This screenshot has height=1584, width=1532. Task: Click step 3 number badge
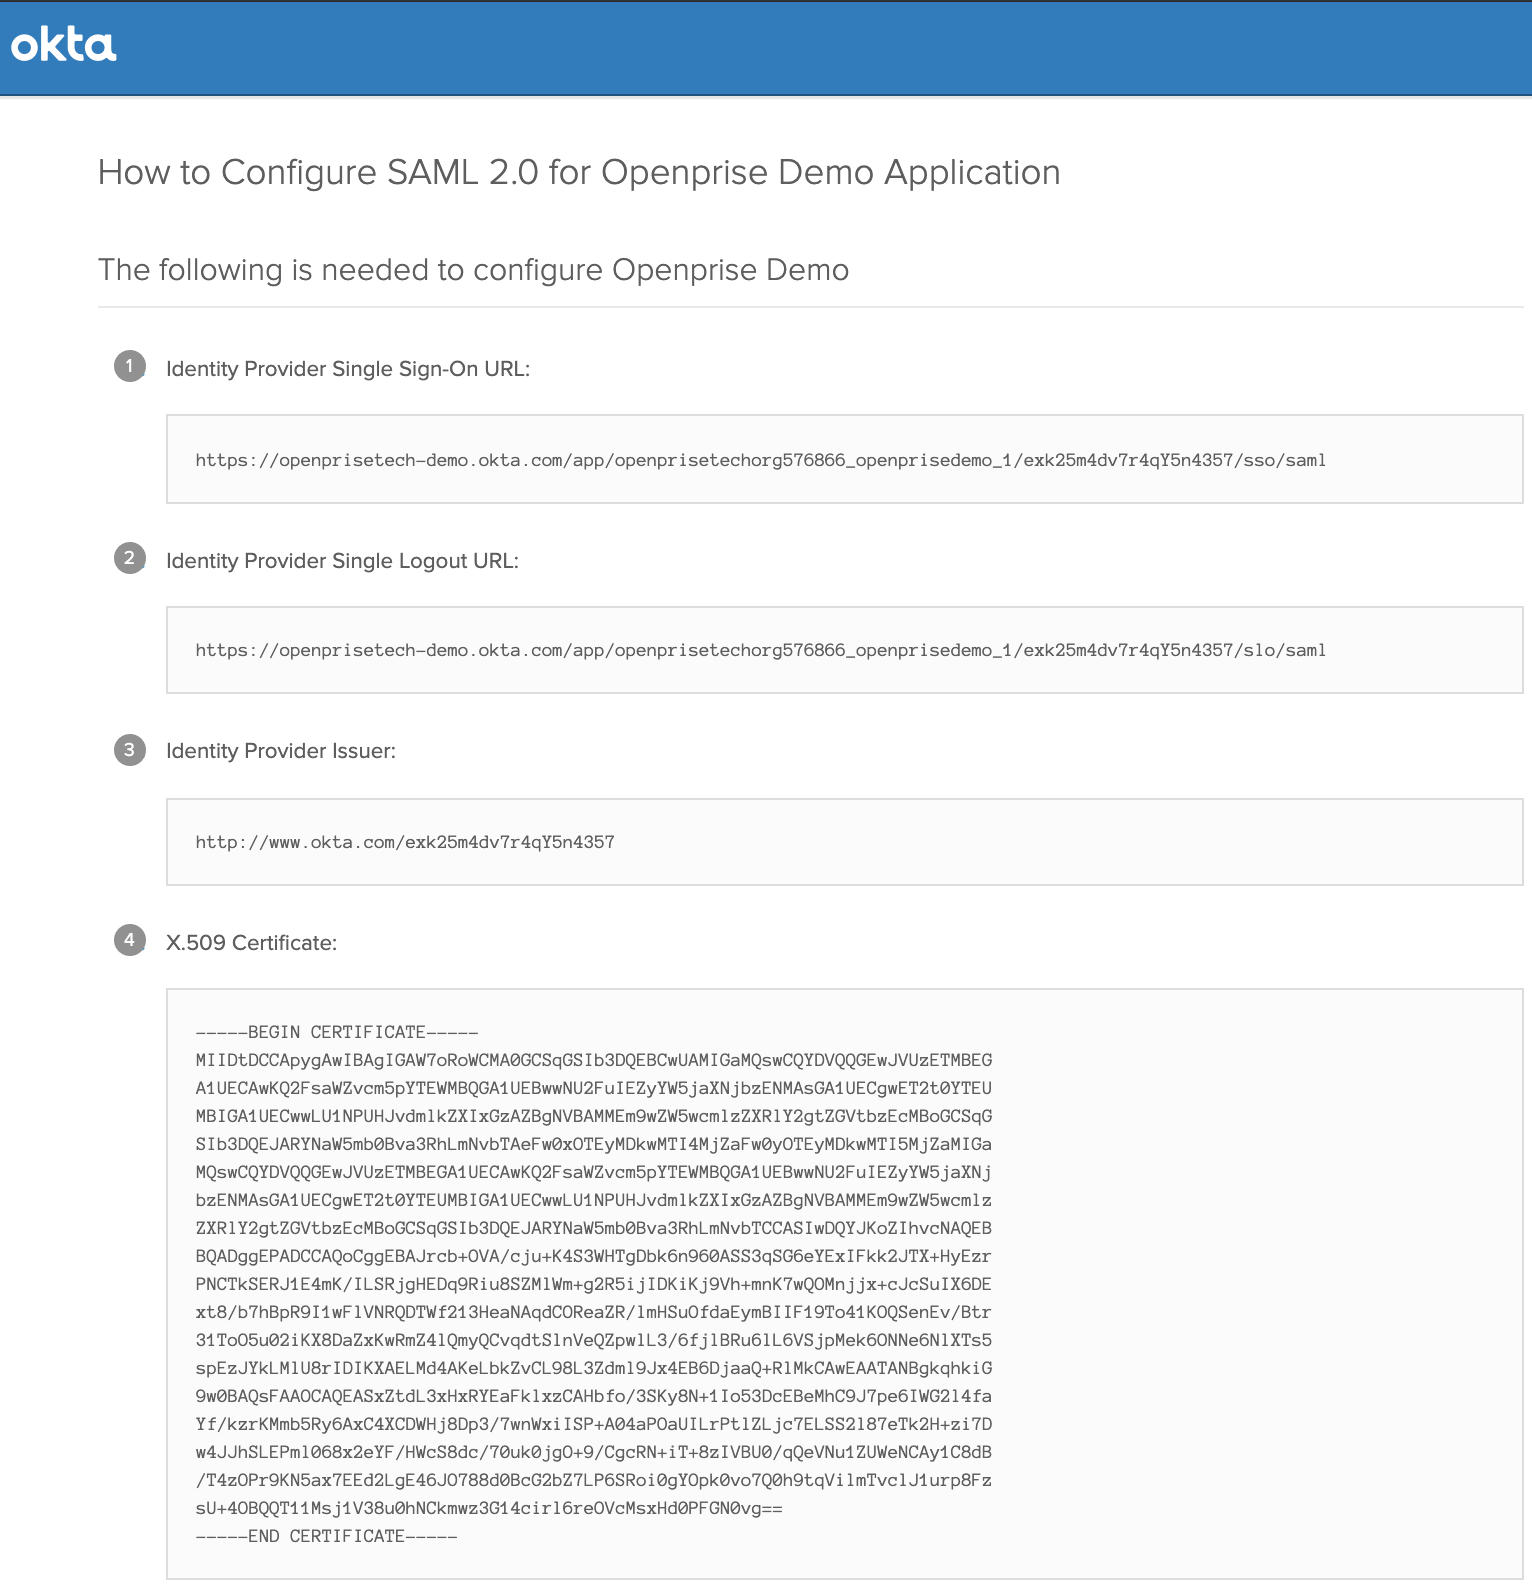[x=130, y=750]
